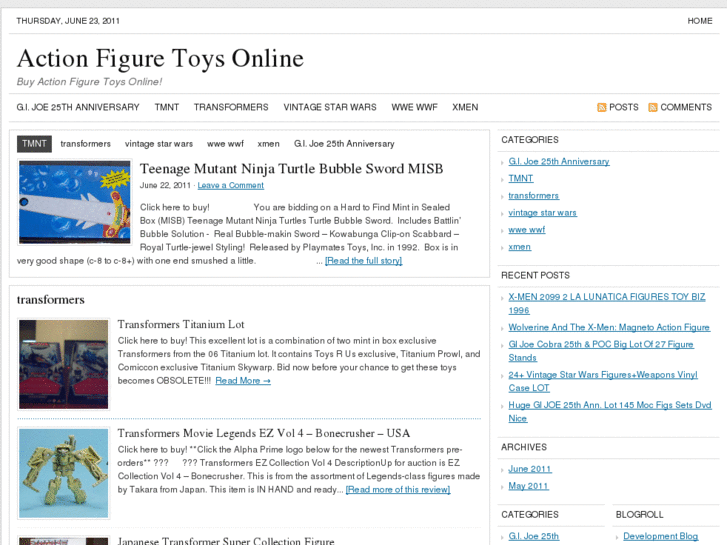Click Leave a Comment link

pyautogui.click(x=230, y=186)
